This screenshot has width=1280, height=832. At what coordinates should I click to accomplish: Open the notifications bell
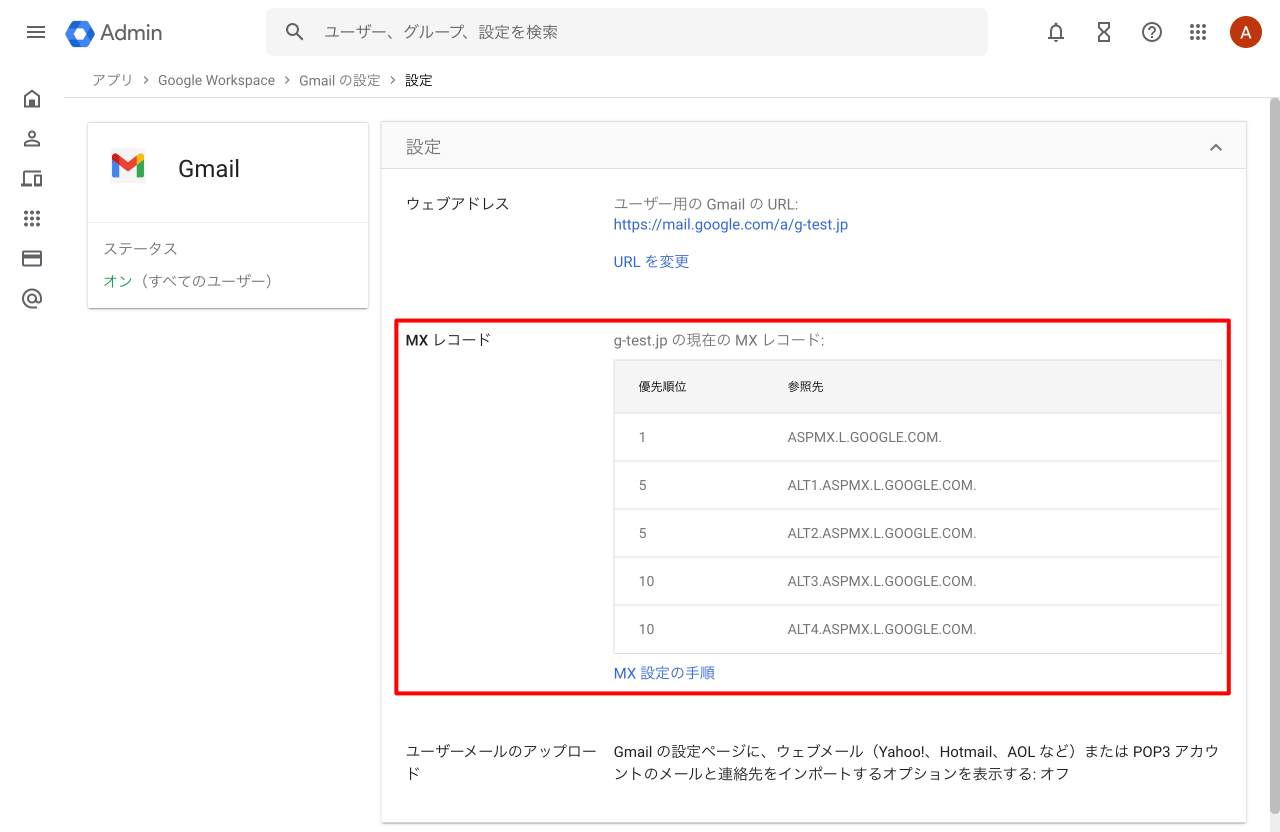pos(1056,32)
